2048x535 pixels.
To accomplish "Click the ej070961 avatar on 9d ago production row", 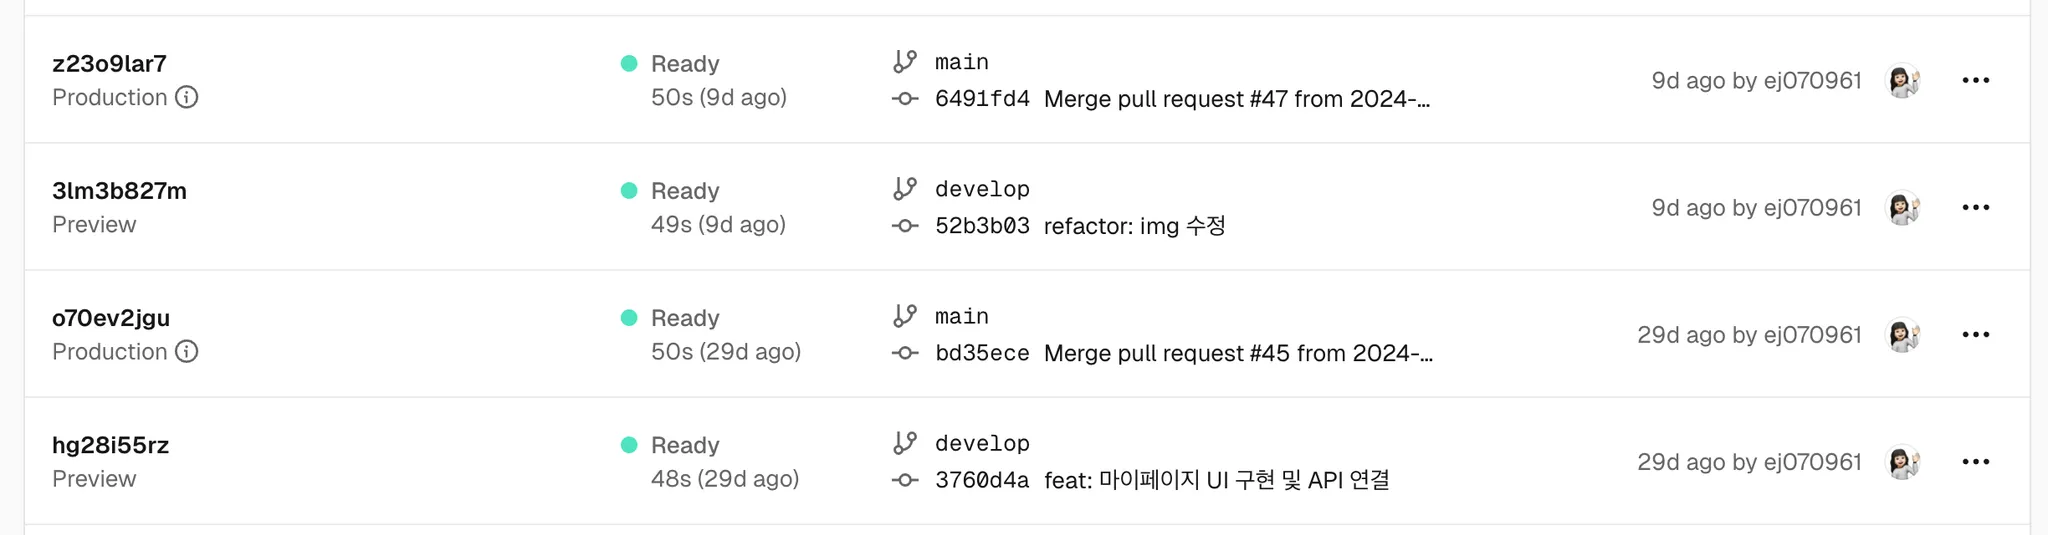I will click(x=1903, y=80).
